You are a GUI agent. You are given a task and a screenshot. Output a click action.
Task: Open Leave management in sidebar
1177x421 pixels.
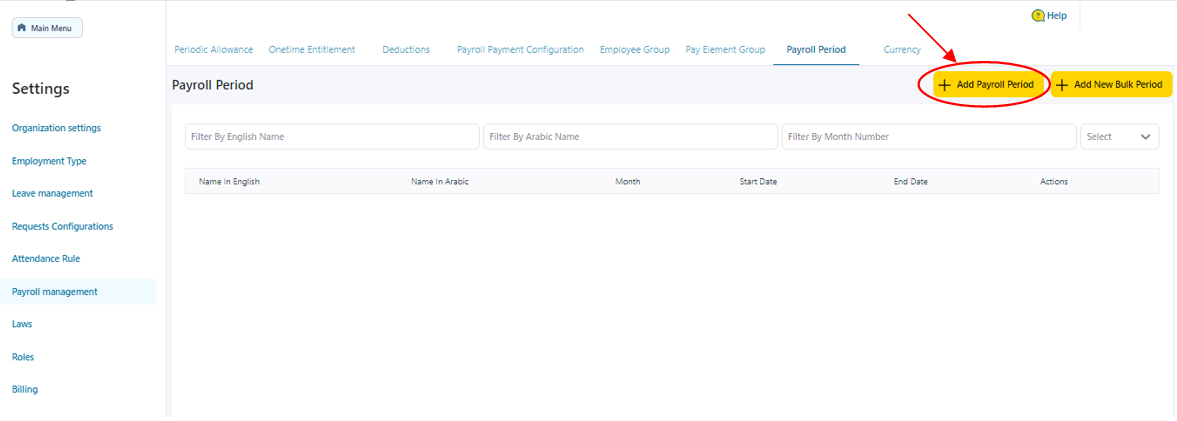coord(52,193)
